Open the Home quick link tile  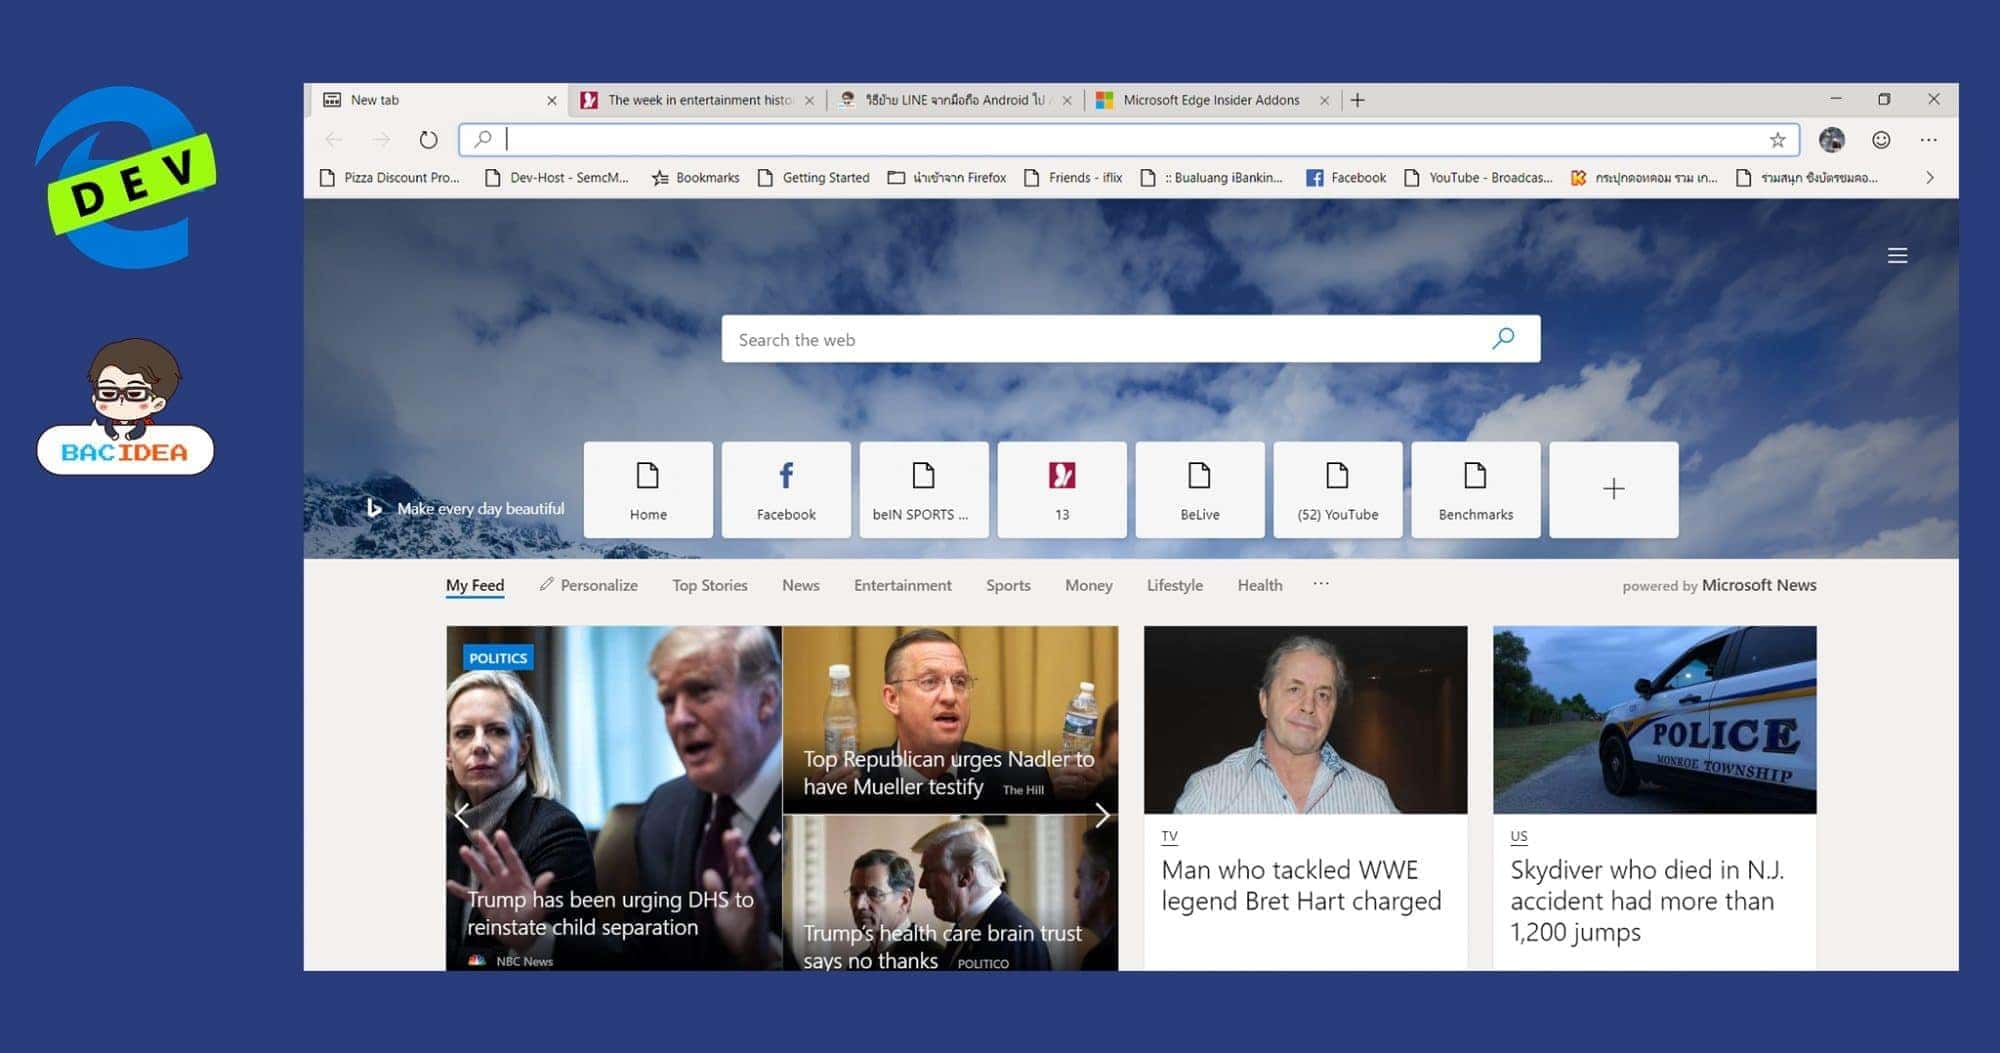pyautogui.click(x=648, y=490)
